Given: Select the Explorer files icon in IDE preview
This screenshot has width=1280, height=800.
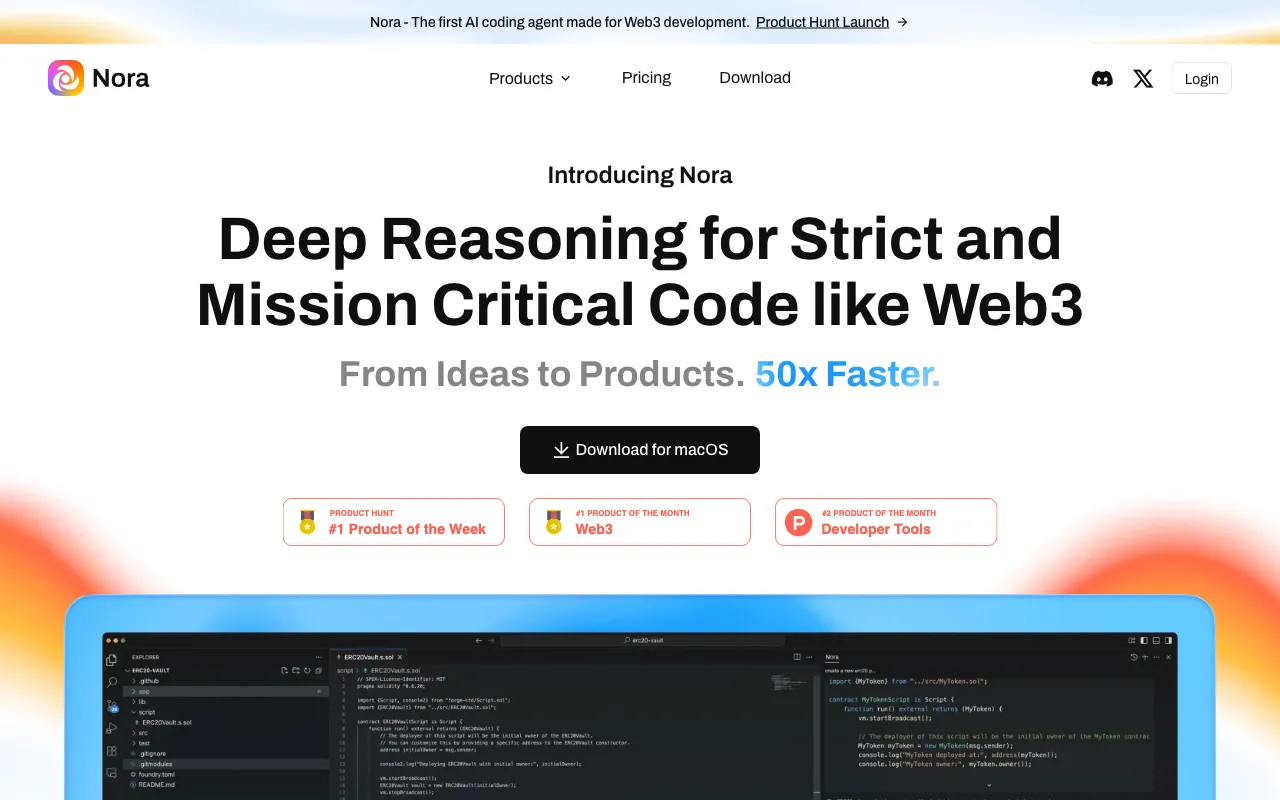Looking at the screenshot, I should click(x=111, y=660).
